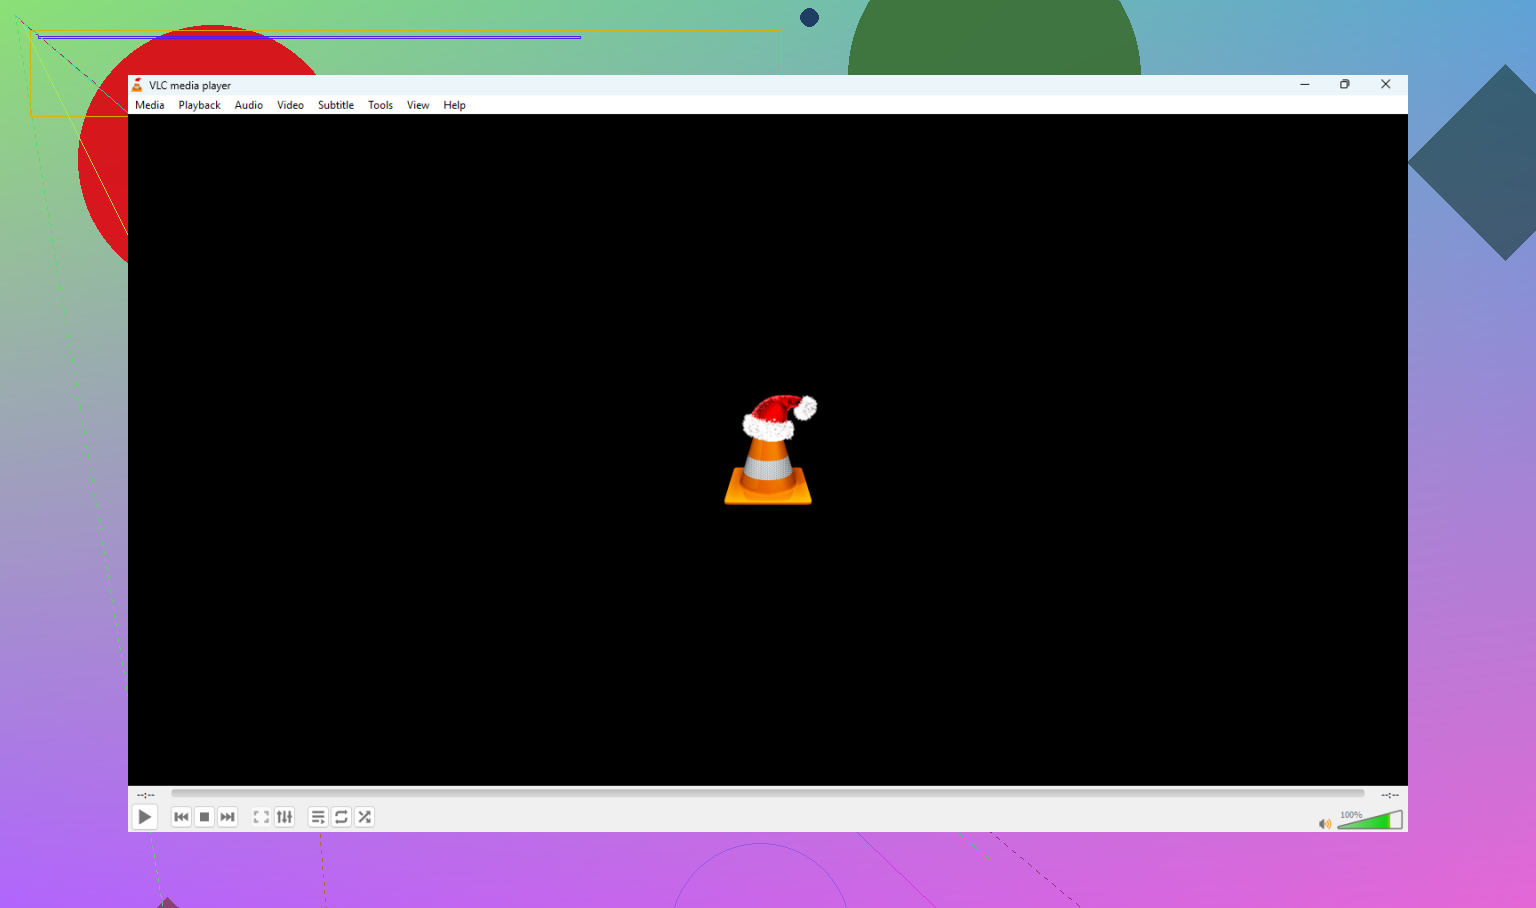Toggle loop repeat mode
Screen dimensions: 1536x908
341,817
